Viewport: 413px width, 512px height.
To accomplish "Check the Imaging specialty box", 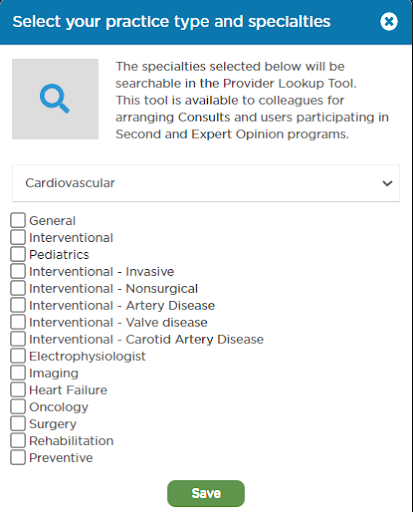I will [x=18, y=373].
